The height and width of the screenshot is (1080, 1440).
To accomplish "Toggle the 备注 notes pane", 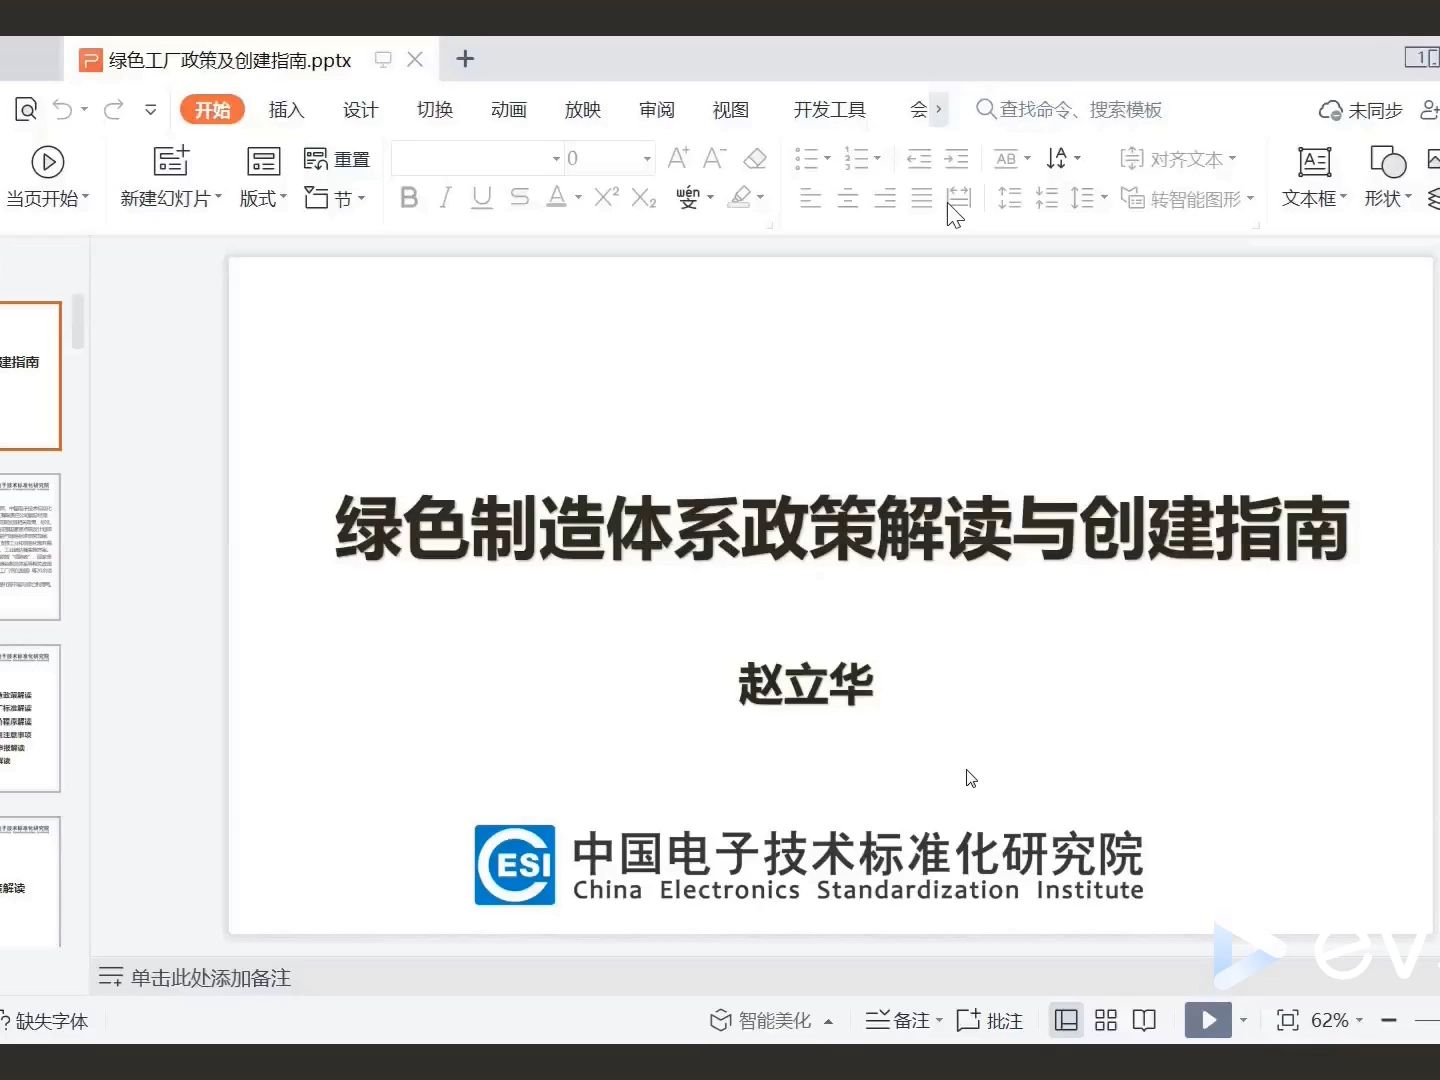I will tap(903, 1020).
